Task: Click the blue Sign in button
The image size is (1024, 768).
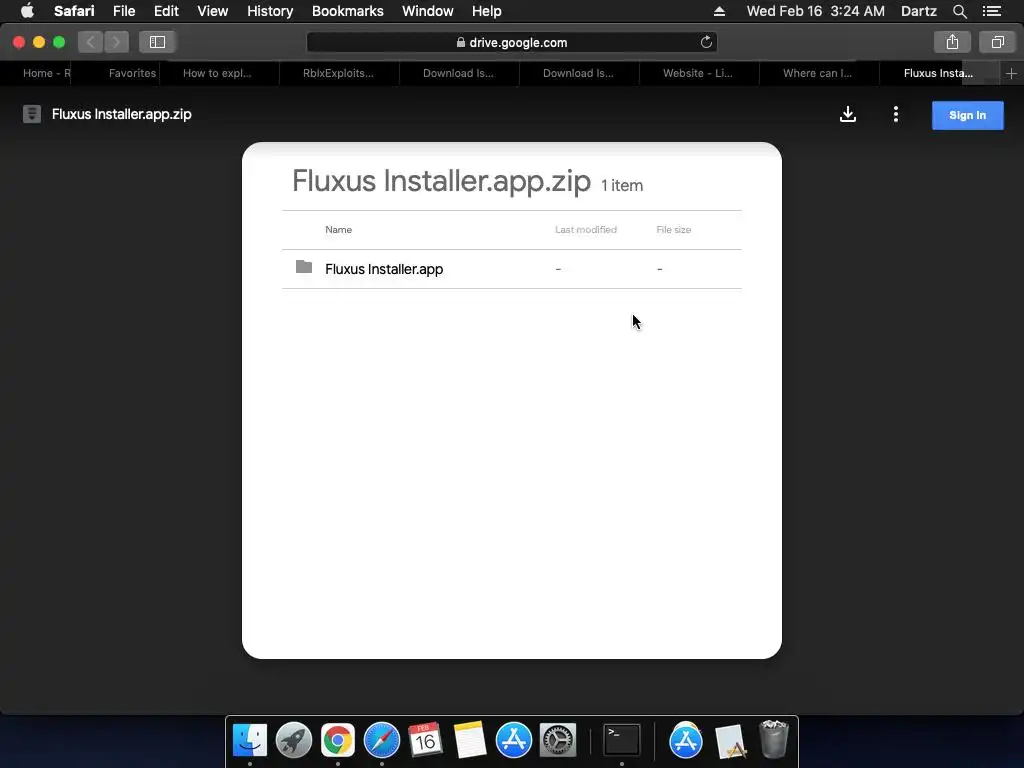Action: click(967, 115)
